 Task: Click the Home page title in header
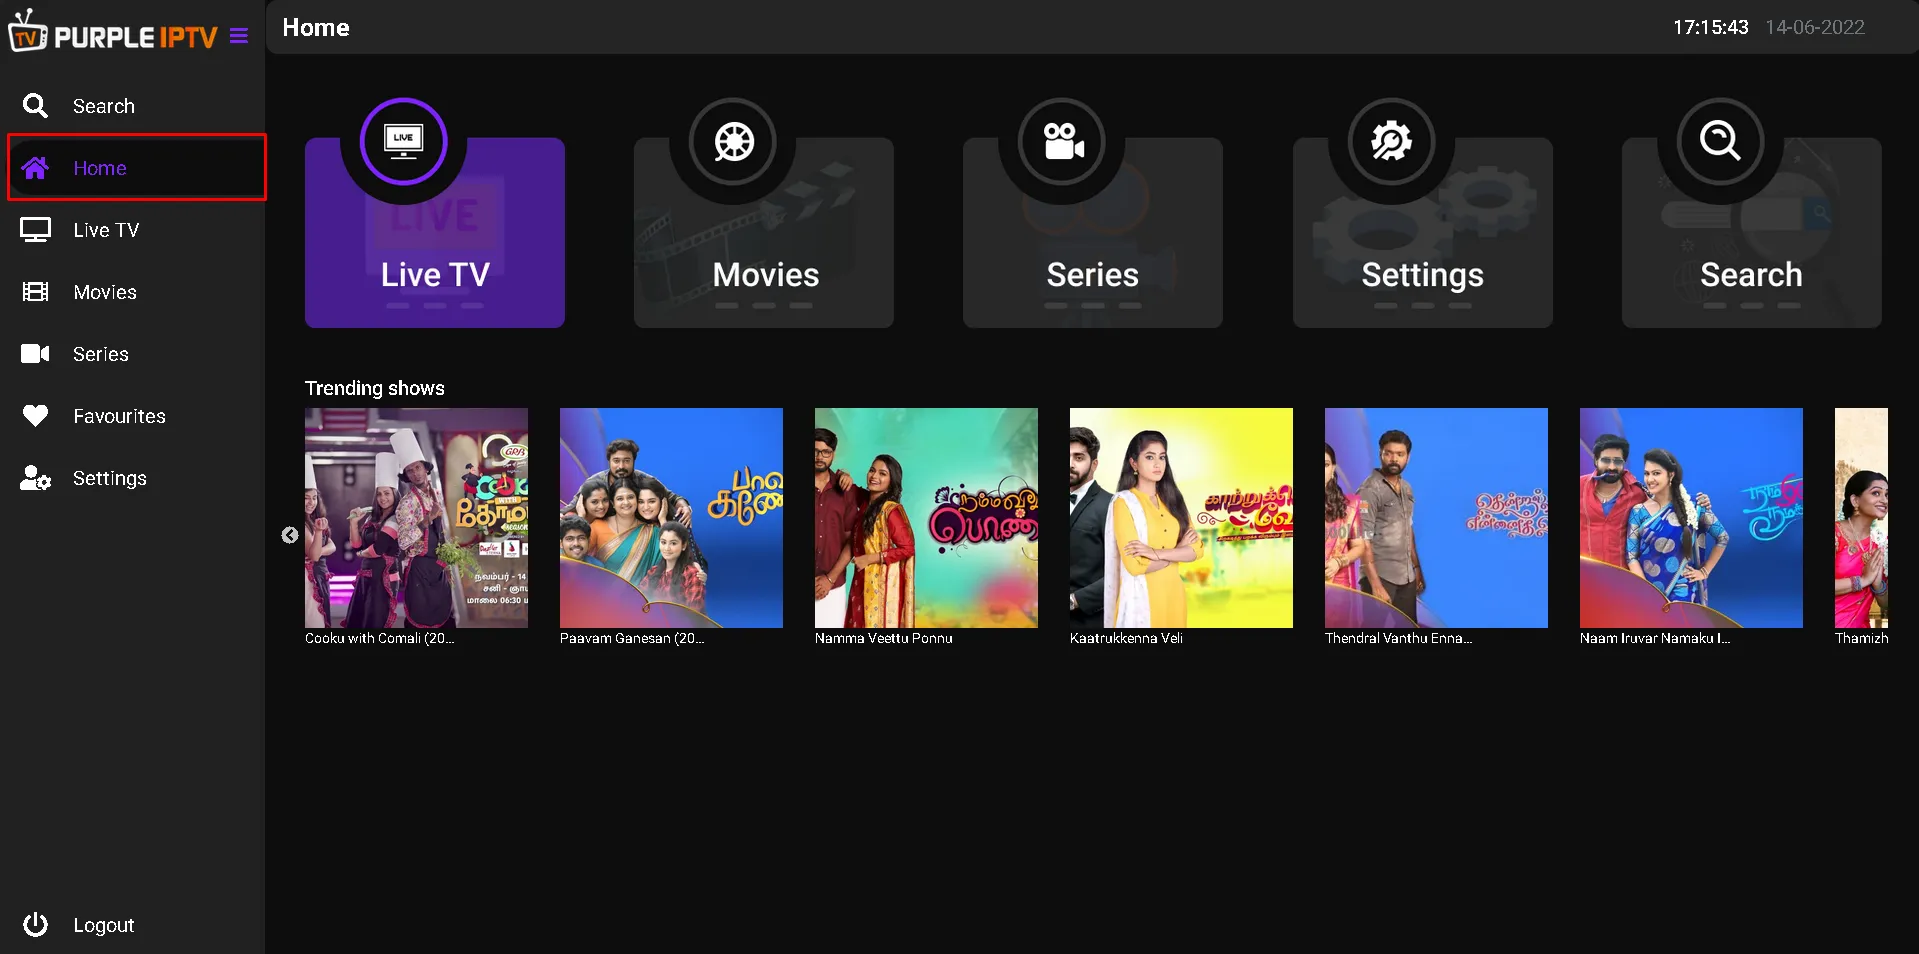[x=316, y=27]
